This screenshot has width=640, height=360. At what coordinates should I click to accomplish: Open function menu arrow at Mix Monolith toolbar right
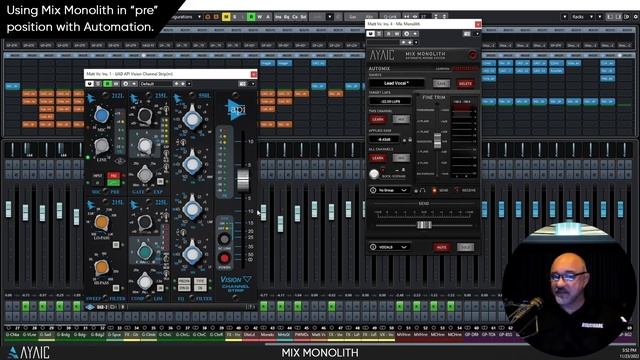point(476,34)
